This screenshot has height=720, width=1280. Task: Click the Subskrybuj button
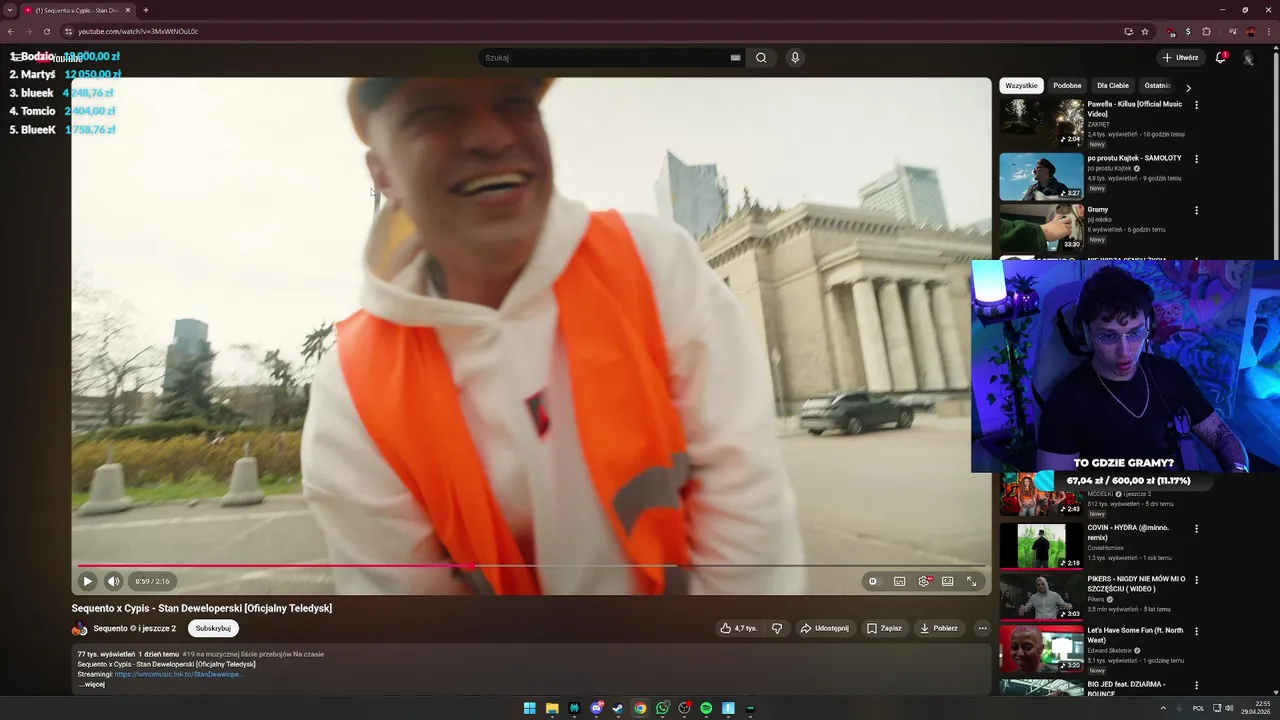click(x=213, y=628)
